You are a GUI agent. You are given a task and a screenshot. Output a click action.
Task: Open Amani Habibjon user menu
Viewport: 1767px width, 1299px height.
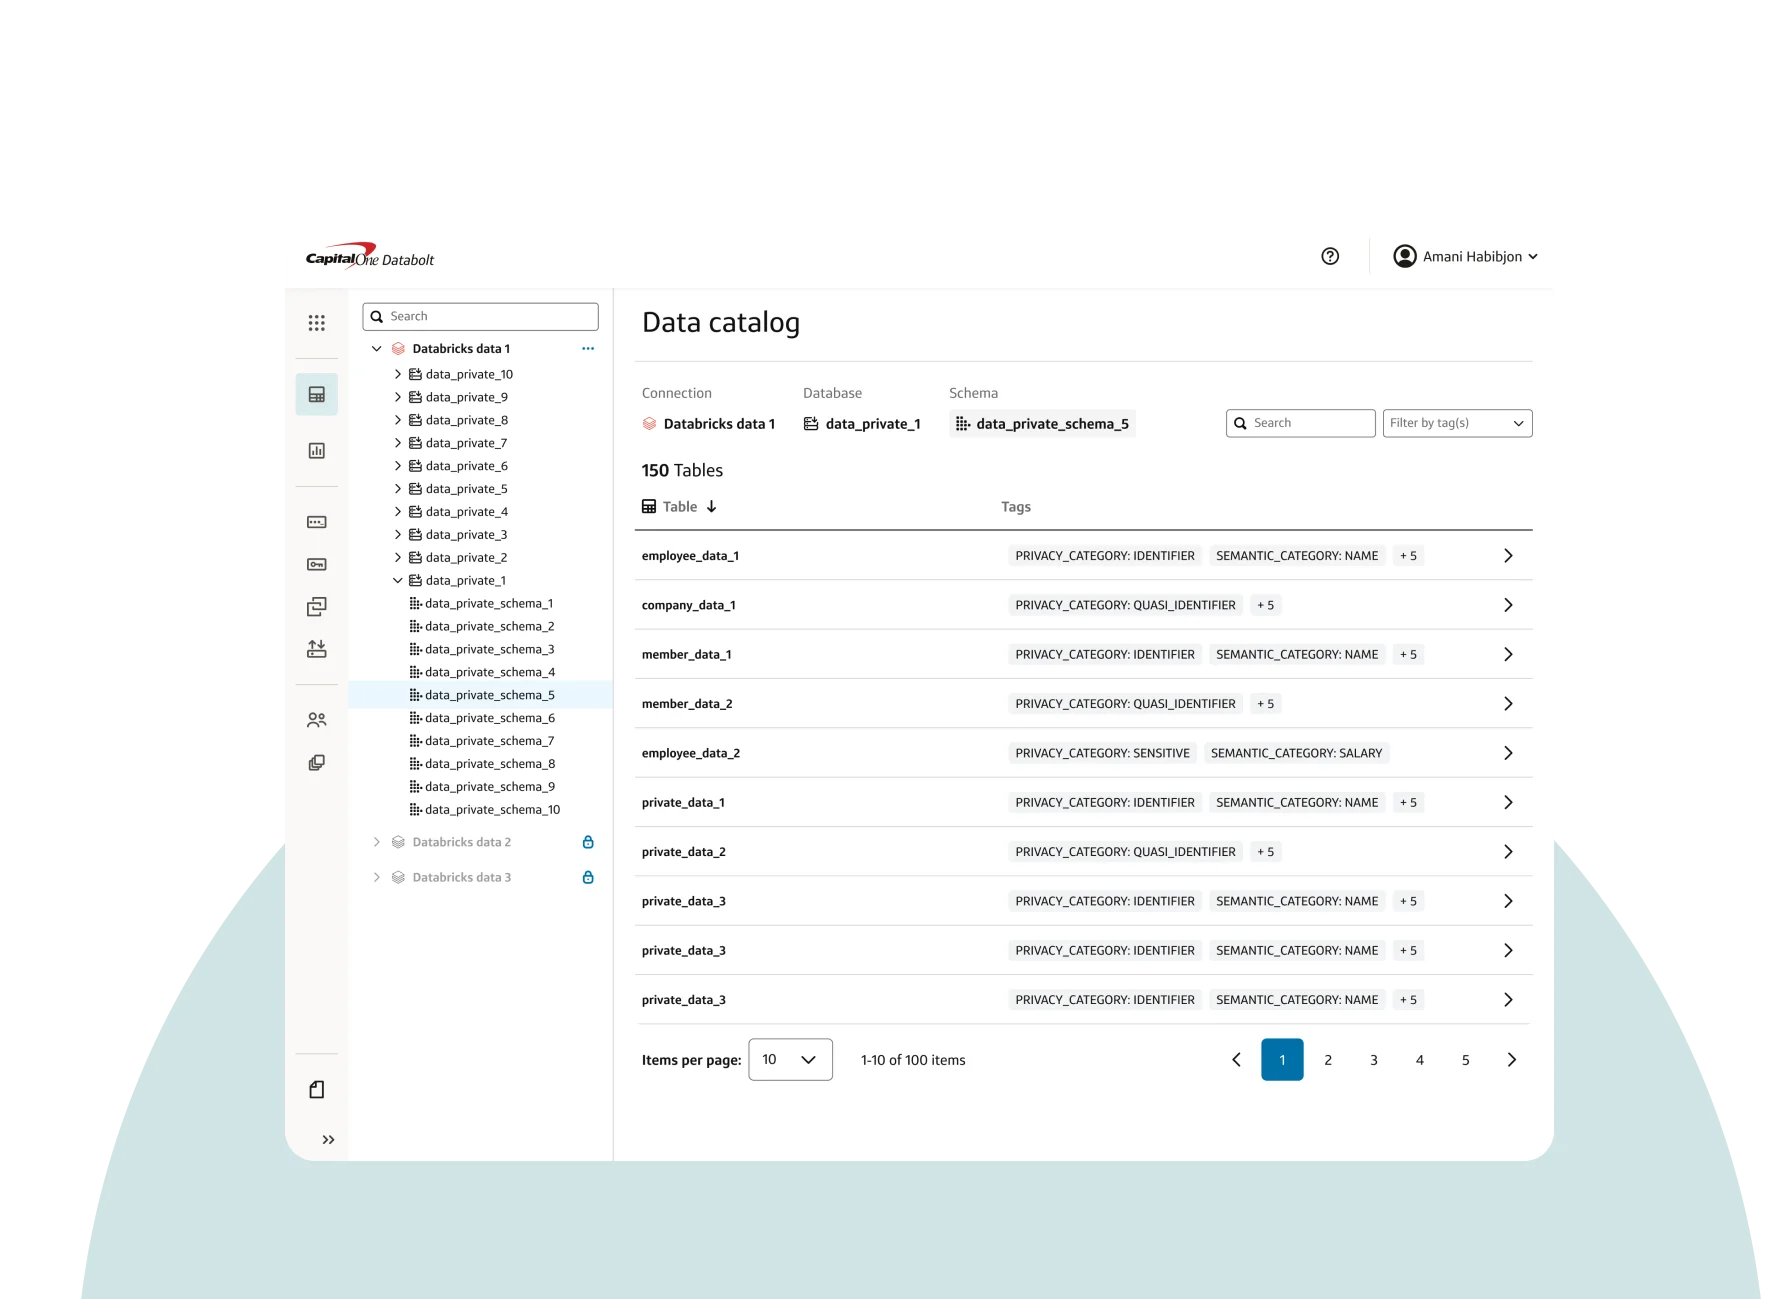coord(1465,257)
